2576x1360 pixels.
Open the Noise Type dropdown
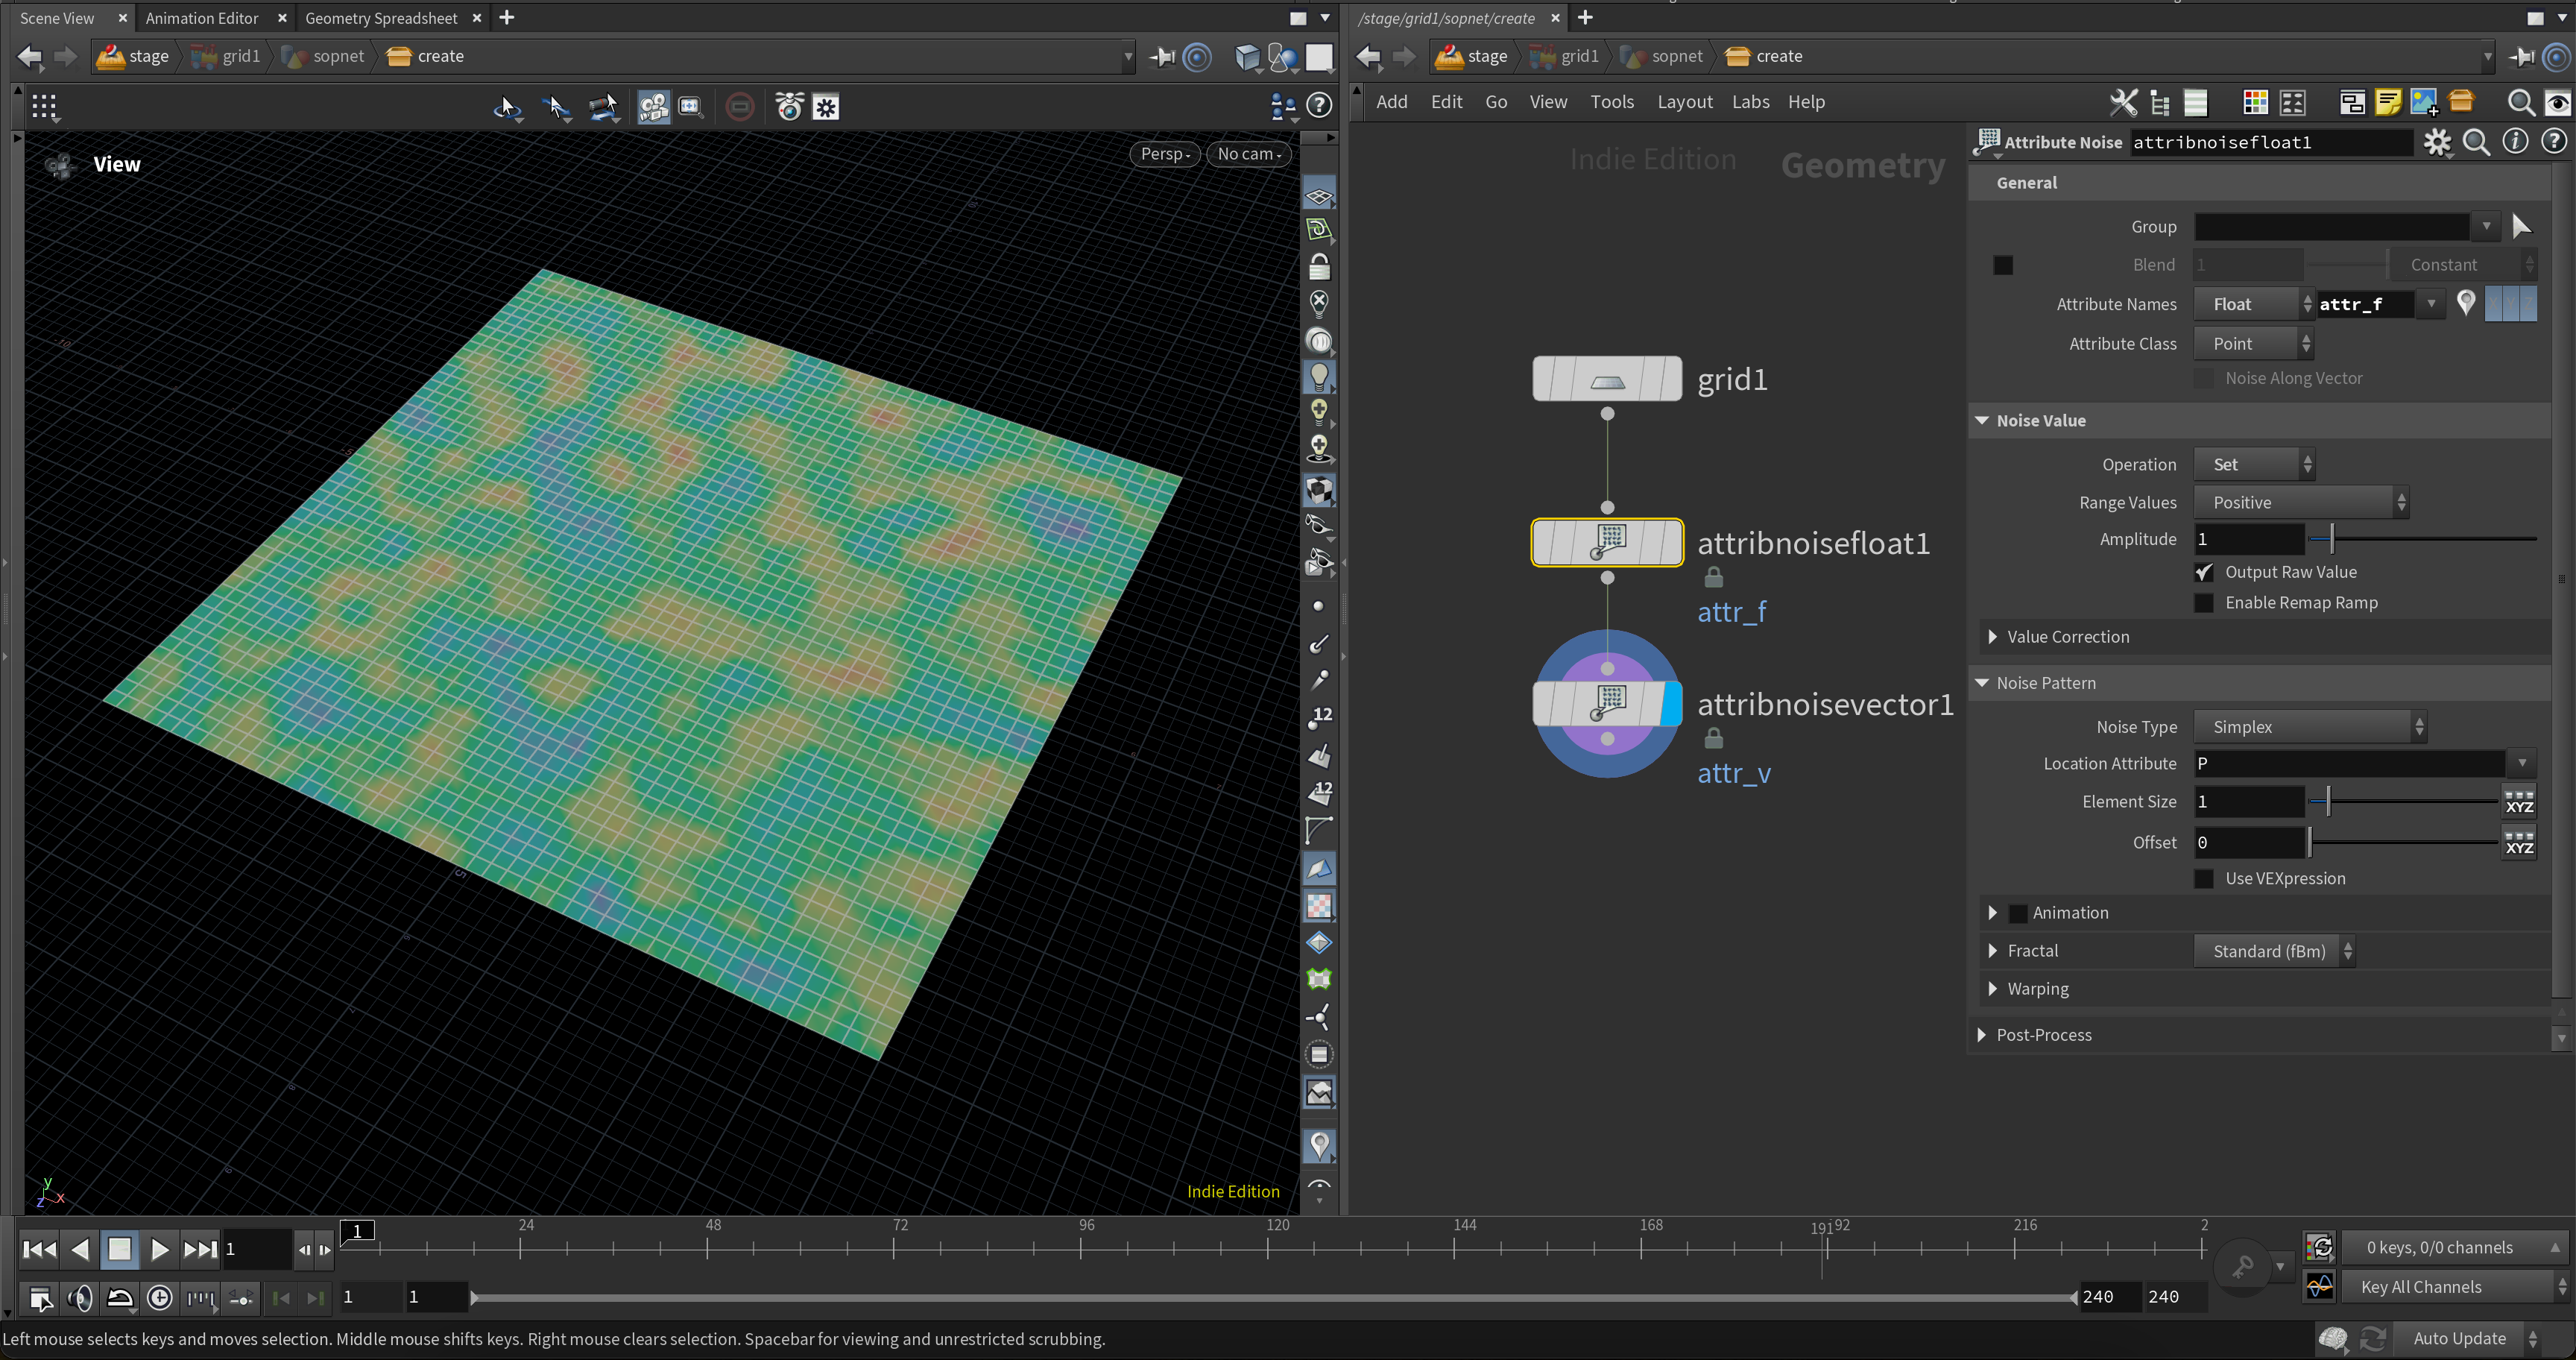[2309, 727]
